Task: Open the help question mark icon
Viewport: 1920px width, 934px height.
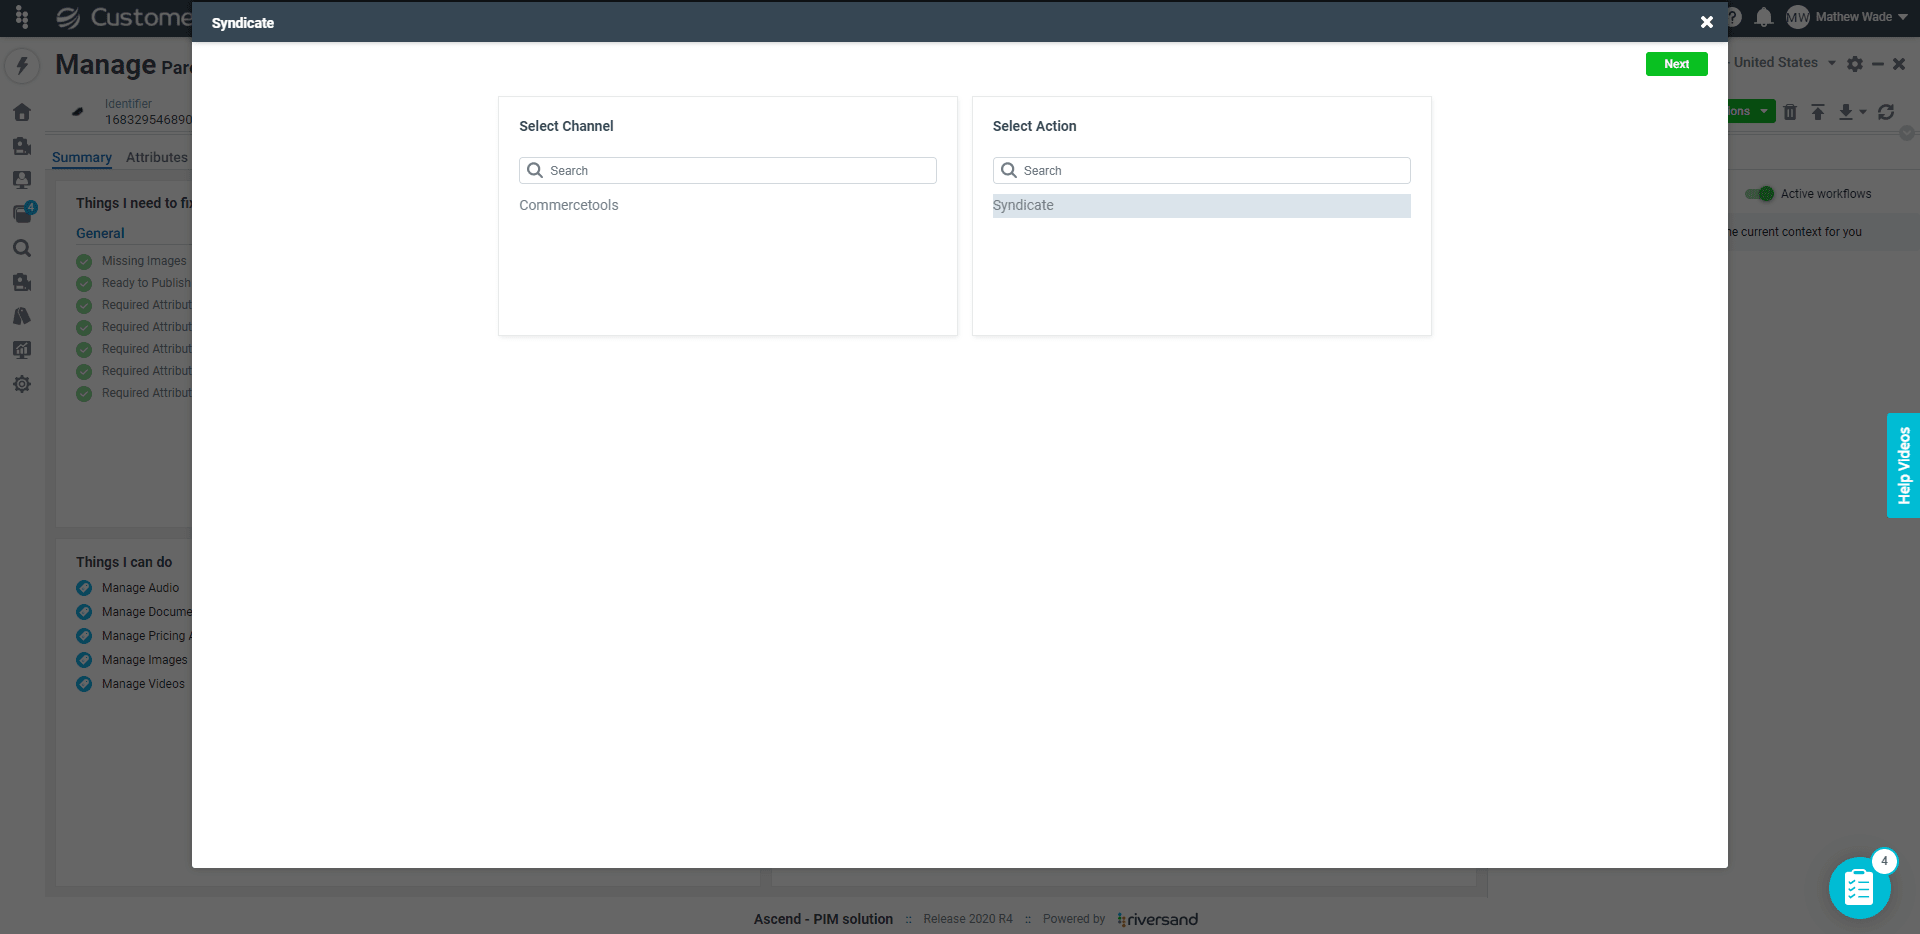Action: [x=1733, y=17]
